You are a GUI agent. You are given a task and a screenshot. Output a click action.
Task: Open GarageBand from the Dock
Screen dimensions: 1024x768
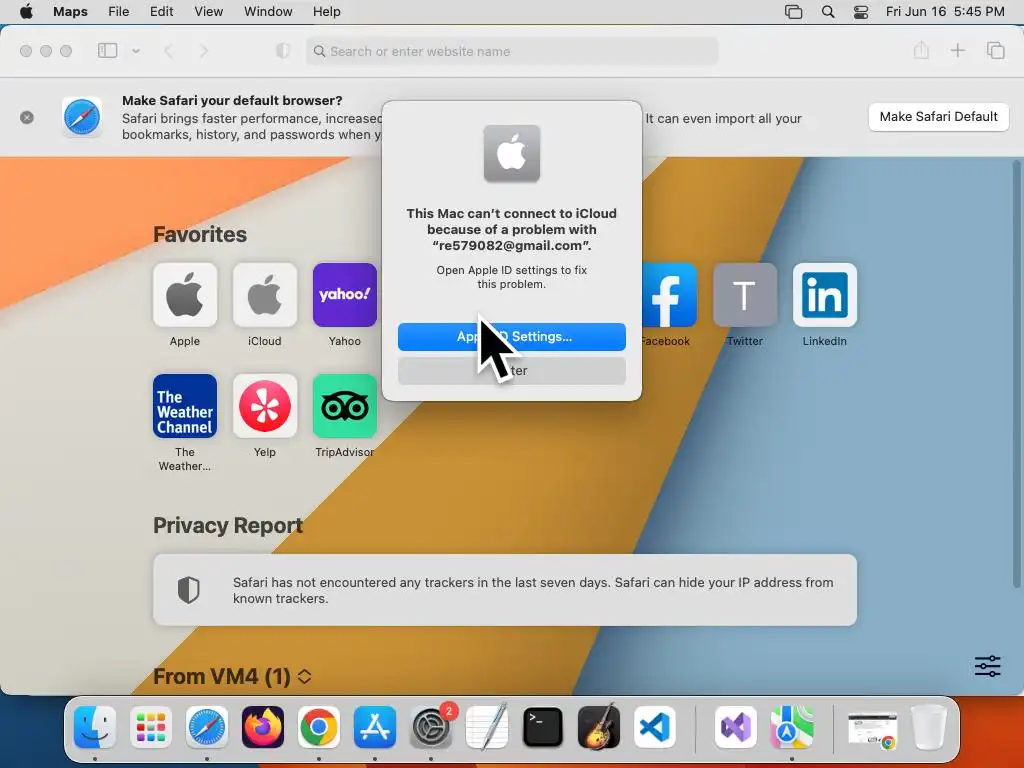(599, 727)
